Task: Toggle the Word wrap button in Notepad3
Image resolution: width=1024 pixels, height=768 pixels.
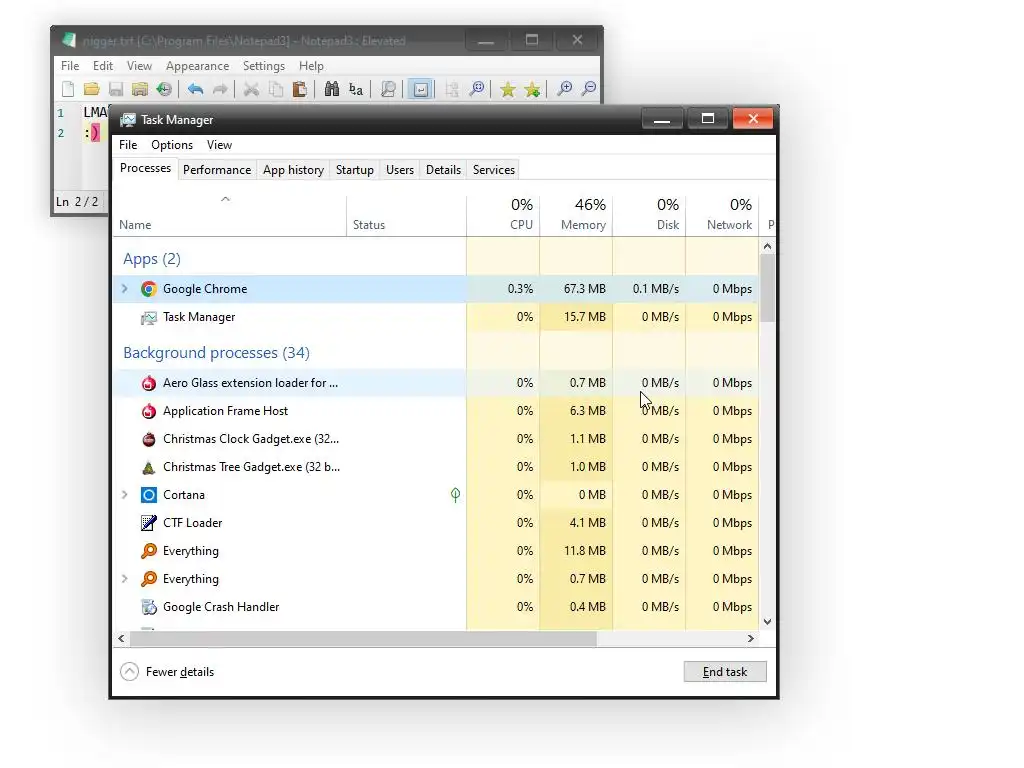Action: tap(421, 89)
